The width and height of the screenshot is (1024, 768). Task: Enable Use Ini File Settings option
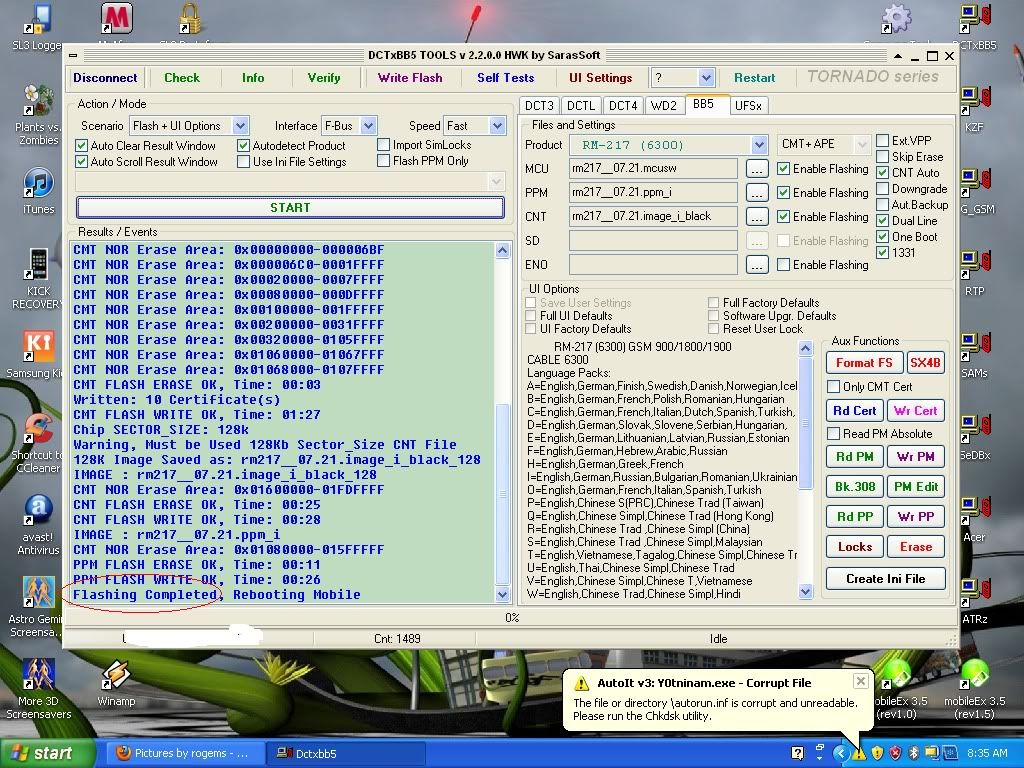coord(244,162)
